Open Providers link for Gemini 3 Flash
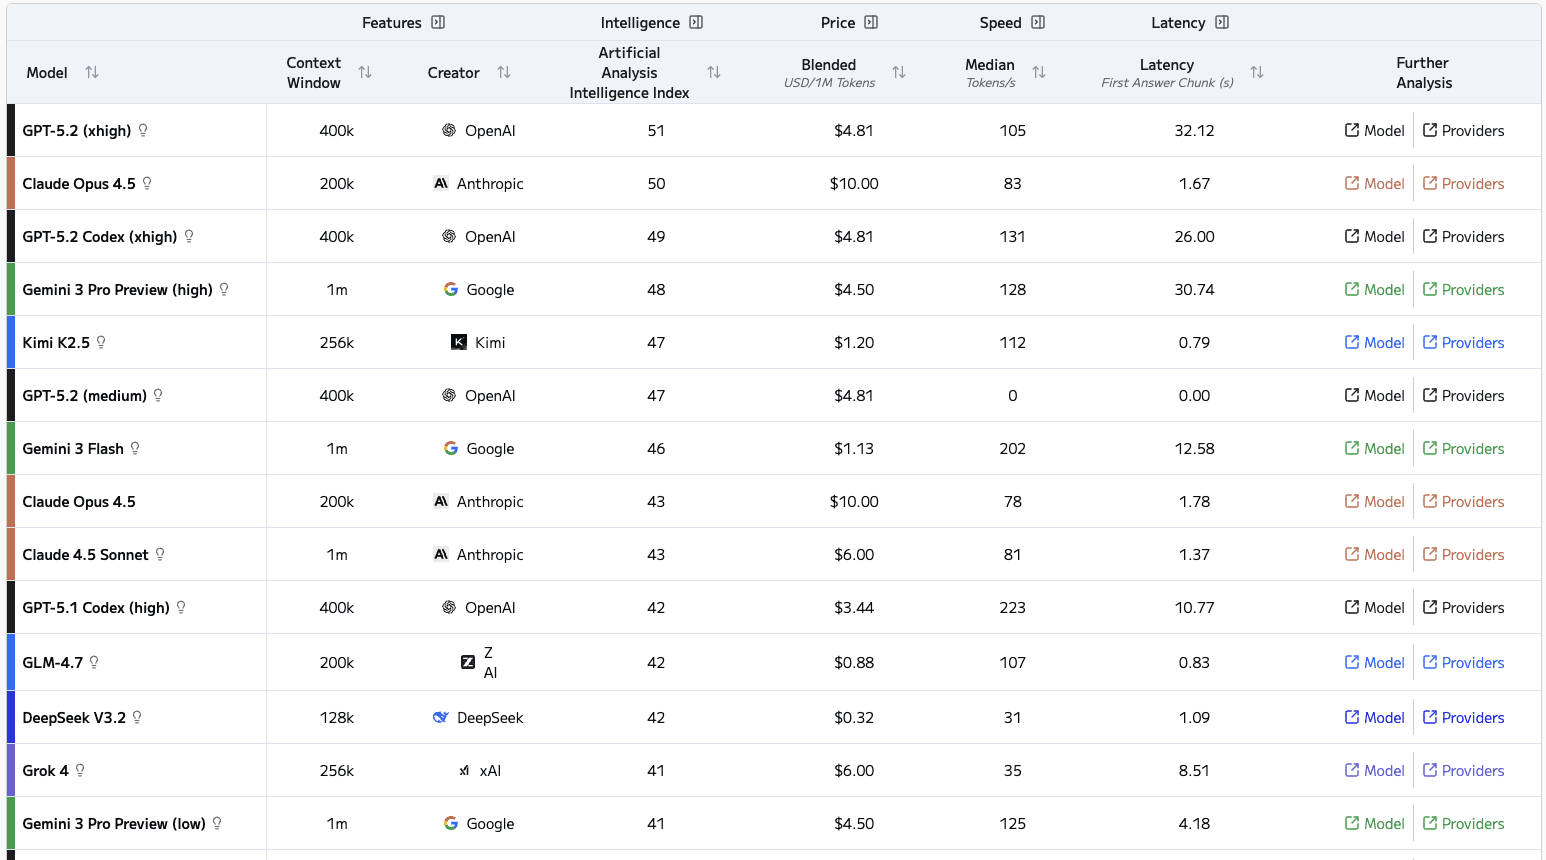 pyautogui.click(x=1463, y=448)
